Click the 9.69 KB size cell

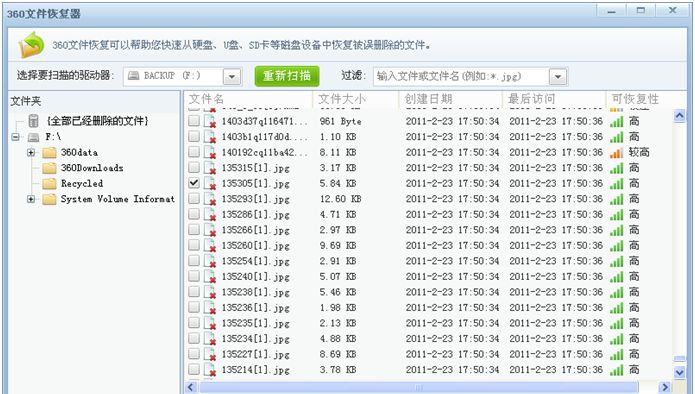(x=338, y=246)
